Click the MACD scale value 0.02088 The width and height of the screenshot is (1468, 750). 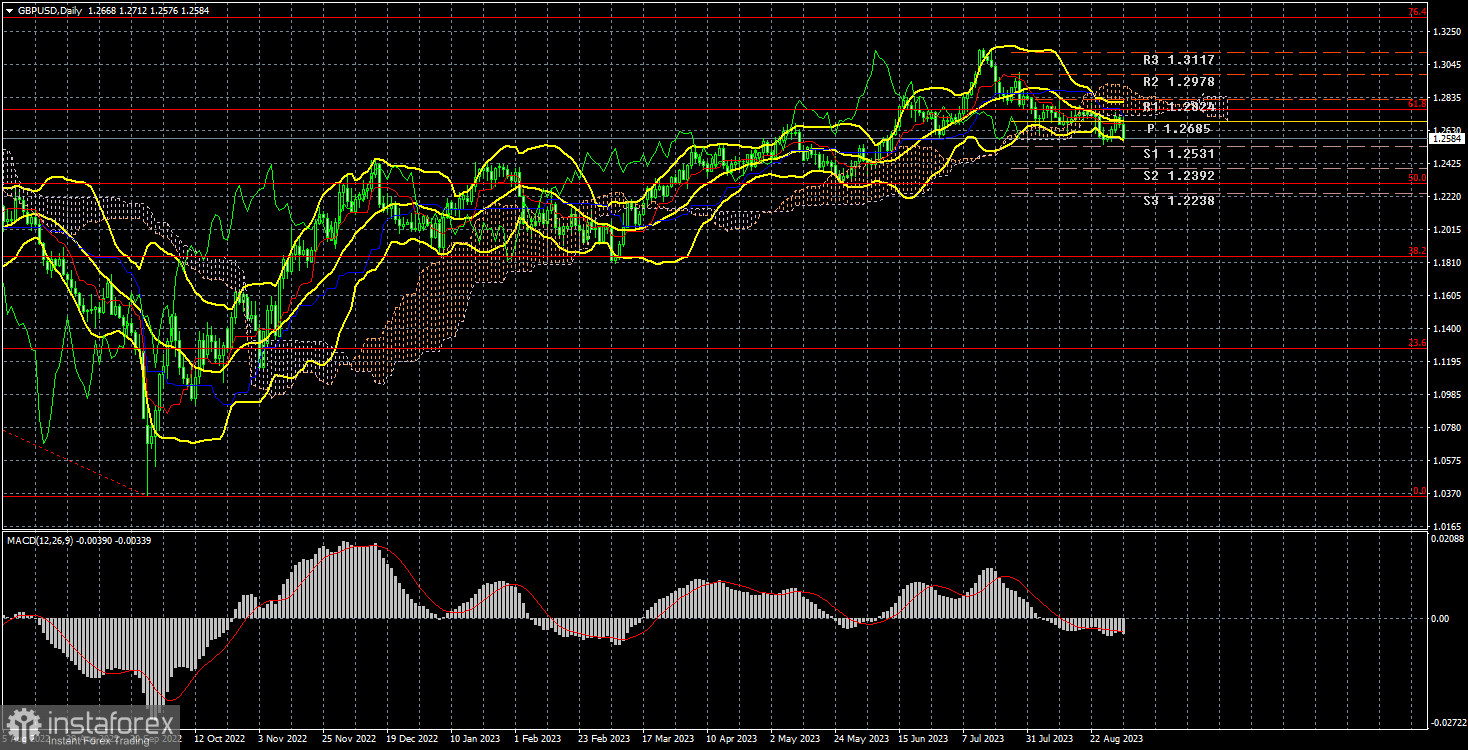[x=1447, y=538]
